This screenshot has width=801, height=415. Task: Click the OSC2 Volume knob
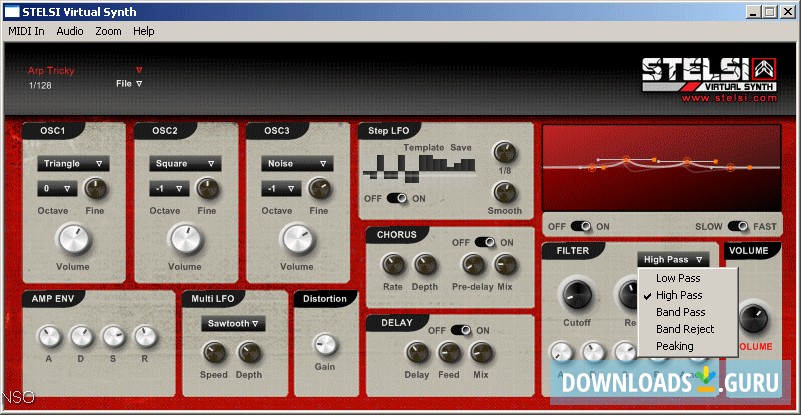[185, 240]
